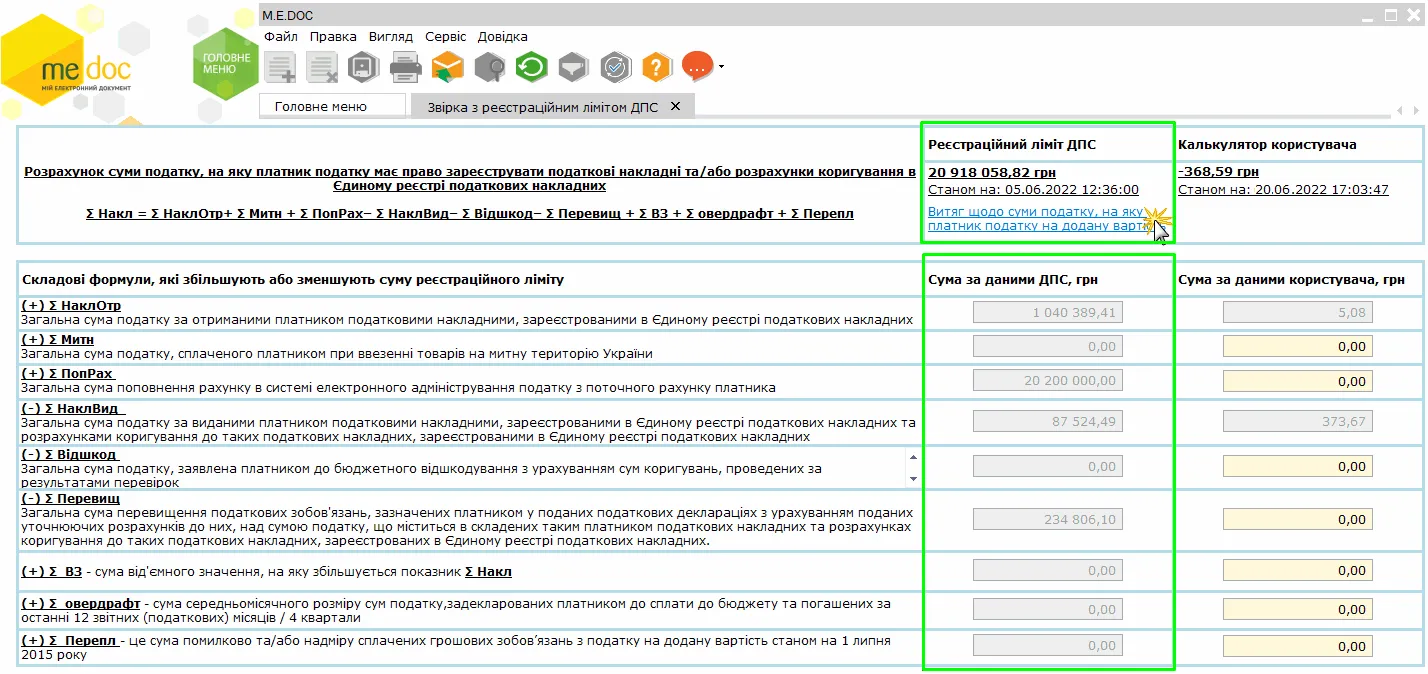Screen dimensions: 1428x674
Task: Click the (+) Σ ВЗ label
Action: [52, 572]
